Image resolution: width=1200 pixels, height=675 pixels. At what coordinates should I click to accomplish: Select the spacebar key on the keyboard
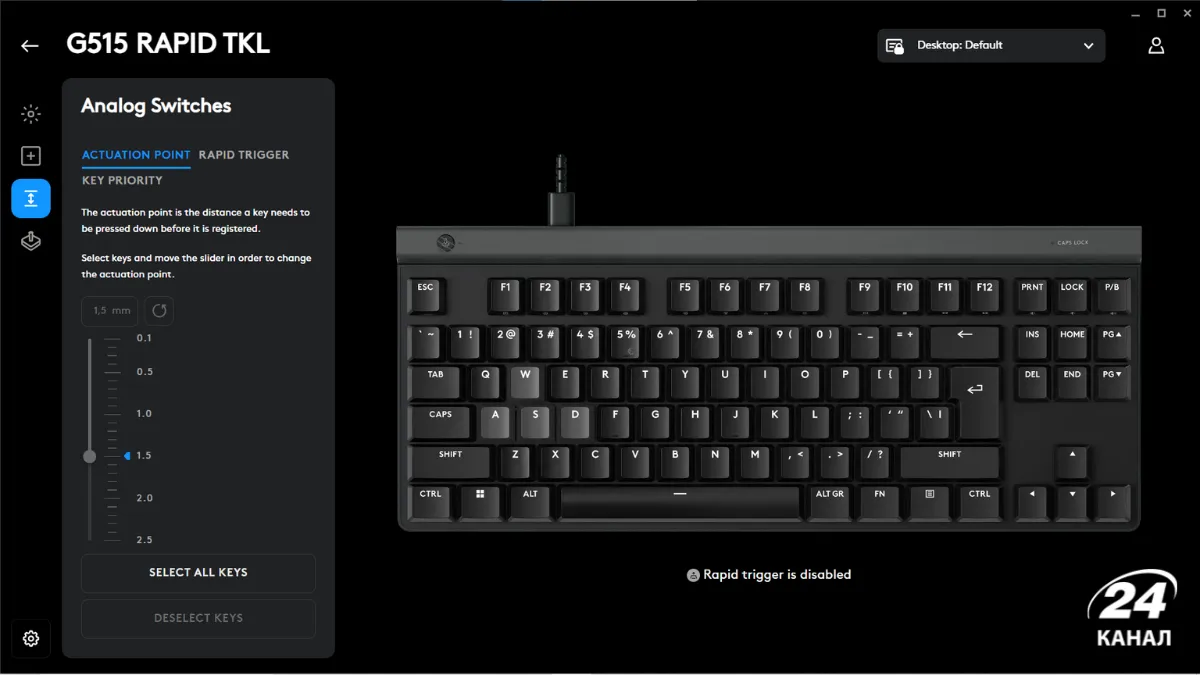click(x=680, y=502)
